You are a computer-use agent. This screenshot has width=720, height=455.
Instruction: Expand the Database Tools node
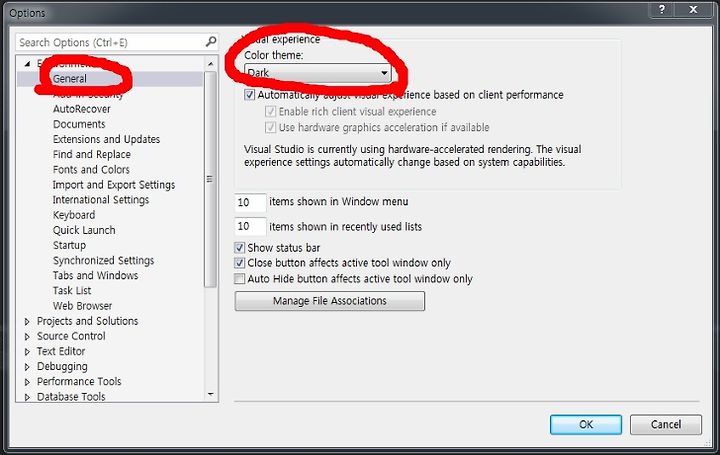tap(27, 397)
